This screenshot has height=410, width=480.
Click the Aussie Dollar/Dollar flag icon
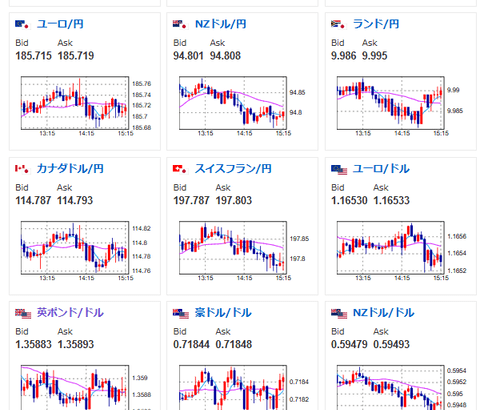(x=181, y=314)
